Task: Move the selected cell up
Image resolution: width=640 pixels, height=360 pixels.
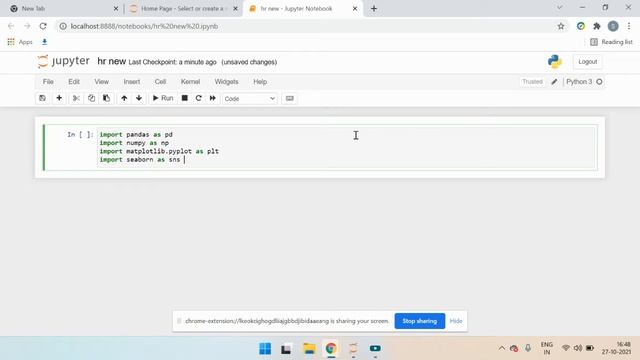Action: tap(124, 98)
